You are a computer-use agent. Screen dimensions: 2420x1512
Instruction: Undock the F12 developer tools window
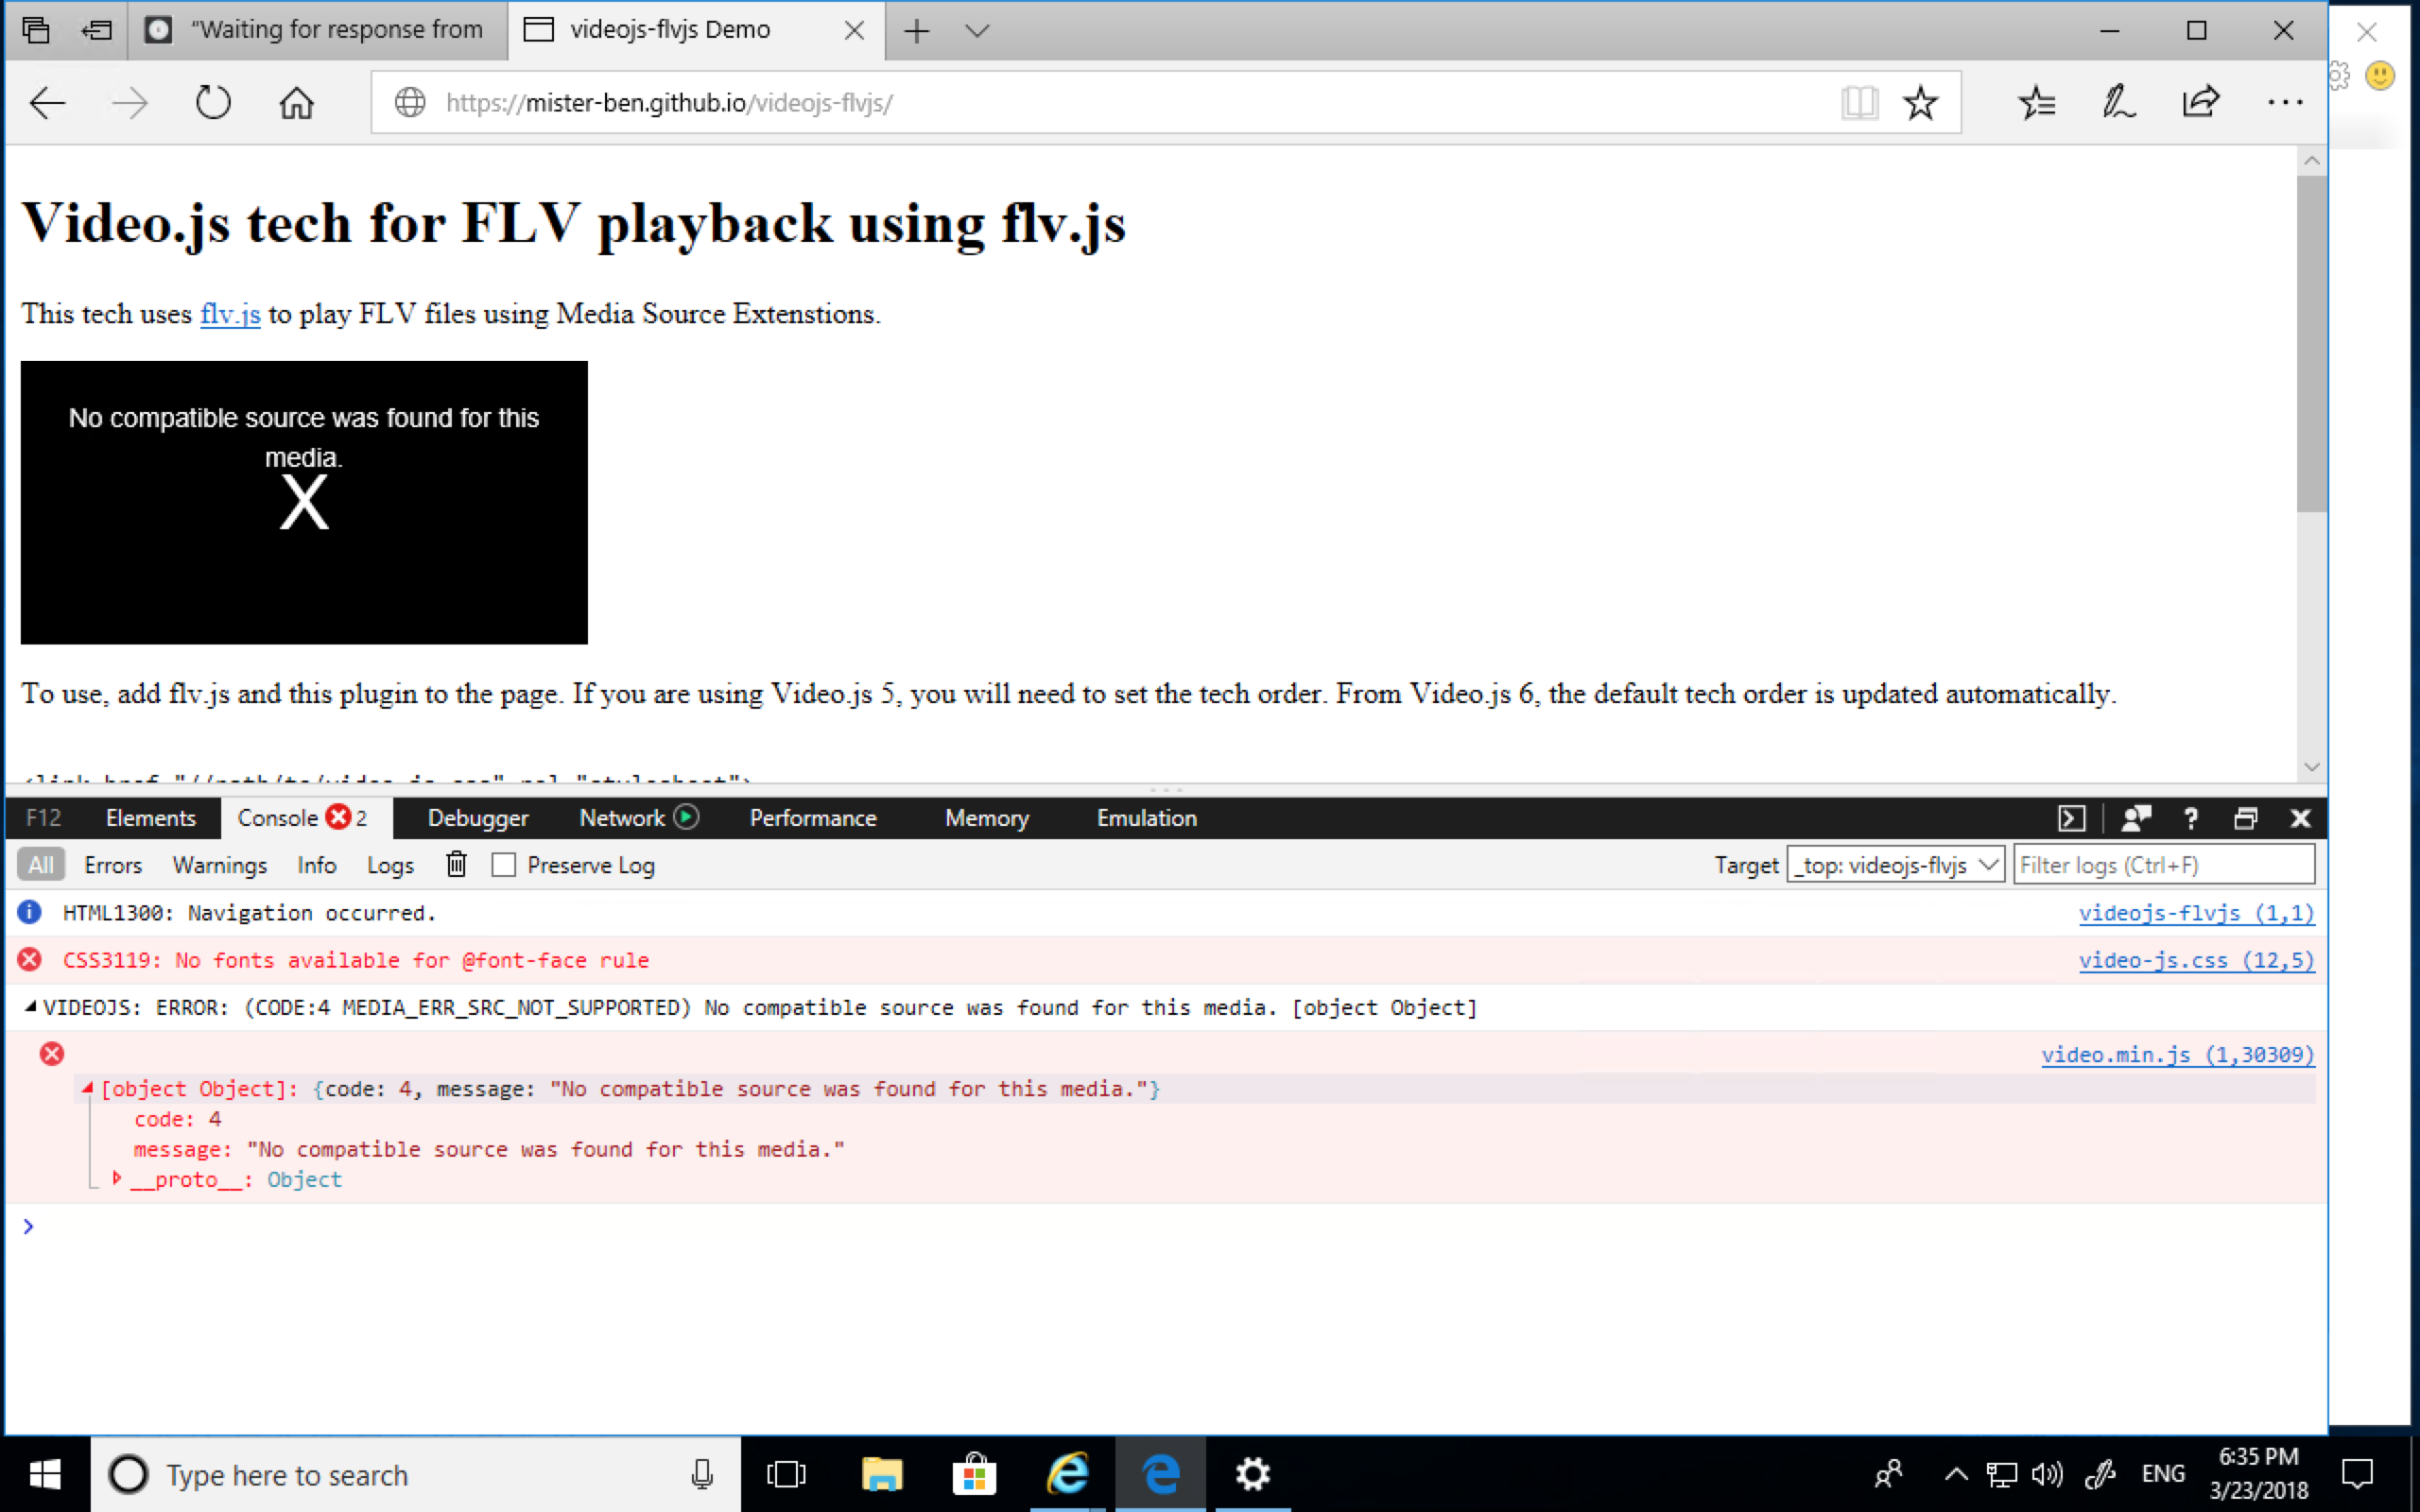[x=2246, y=817]
